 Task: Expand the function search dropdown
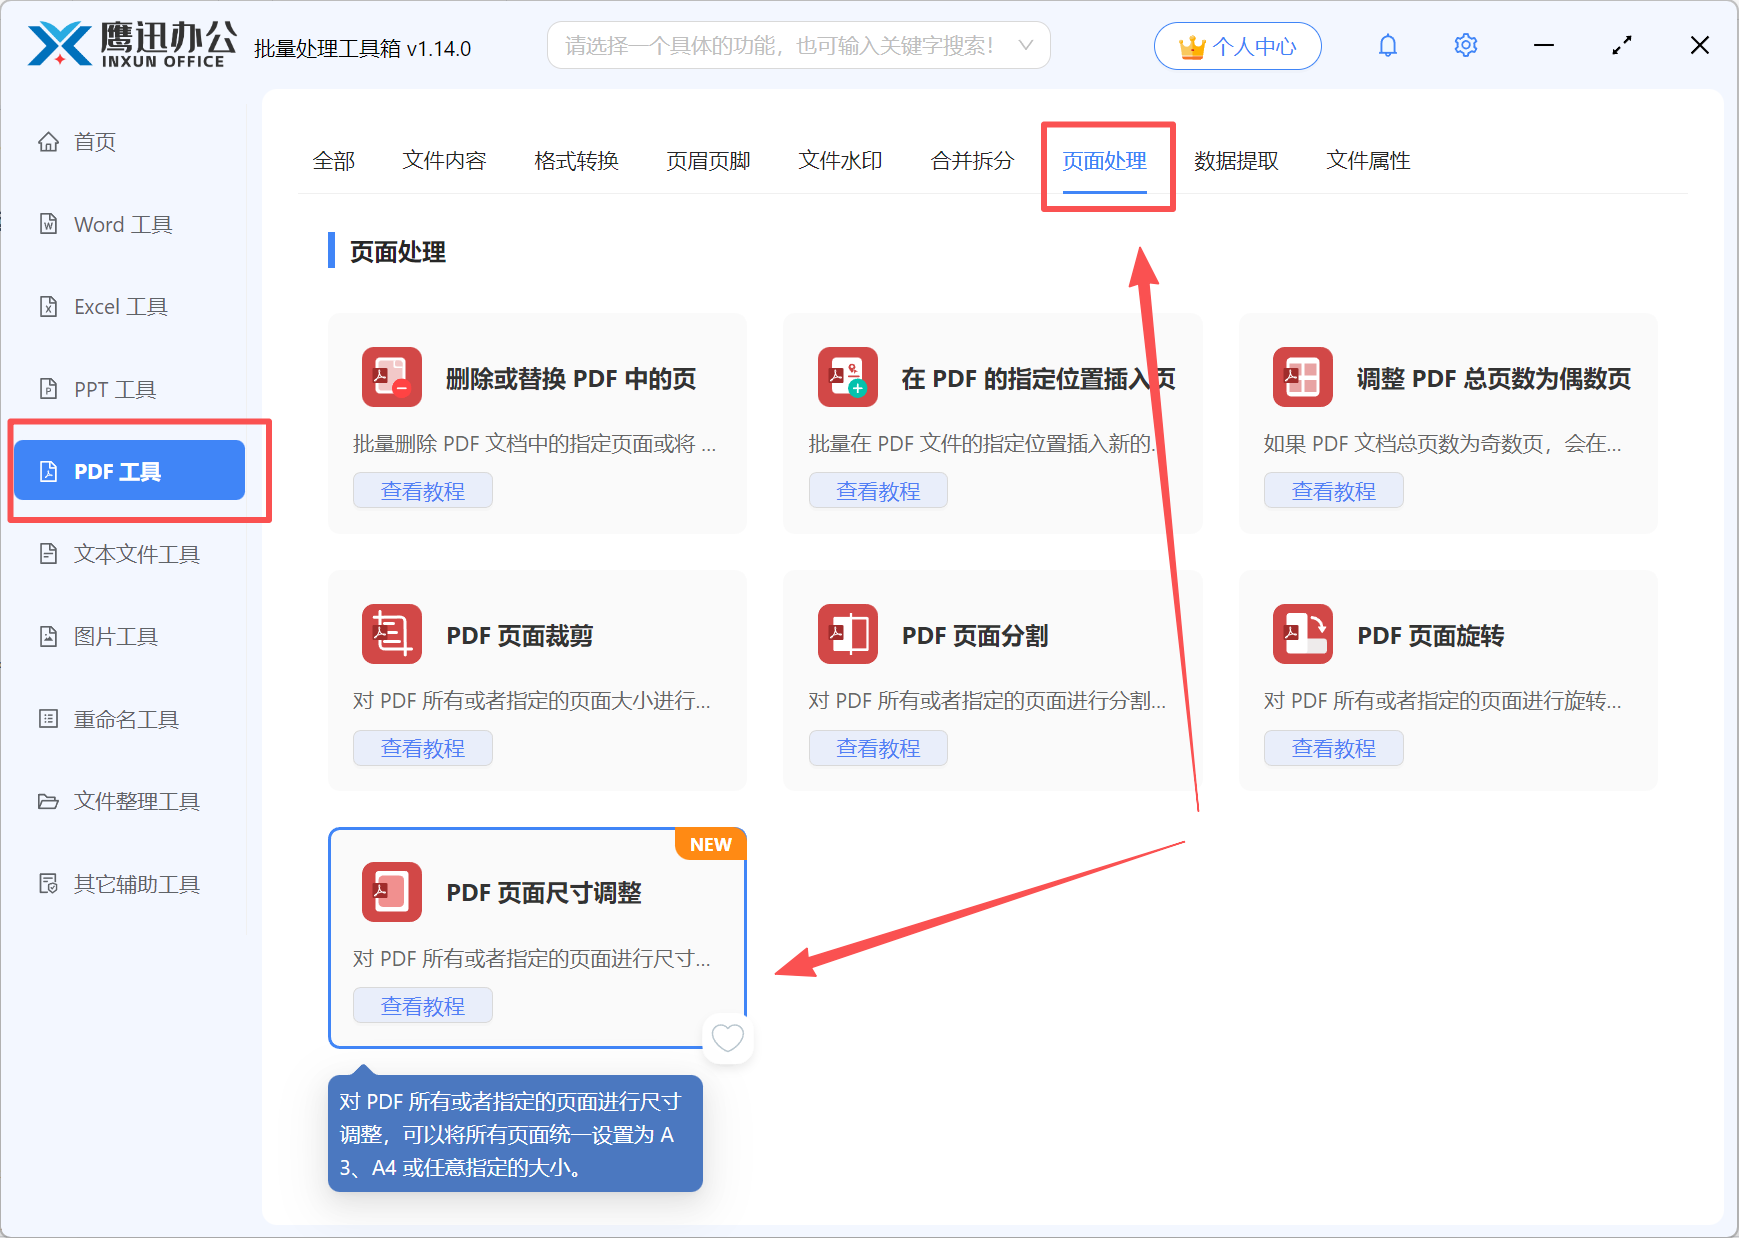coord(1025,45)
